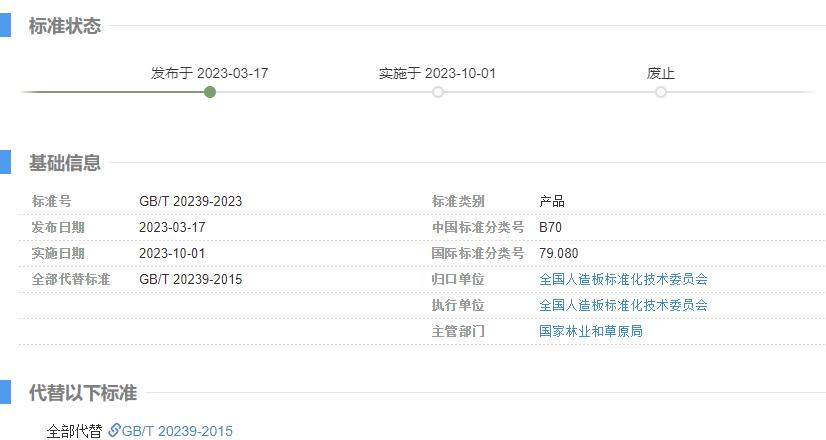Click the standard number GB/T 20239-2023
The image size is (826, 440).
[190, 201]
